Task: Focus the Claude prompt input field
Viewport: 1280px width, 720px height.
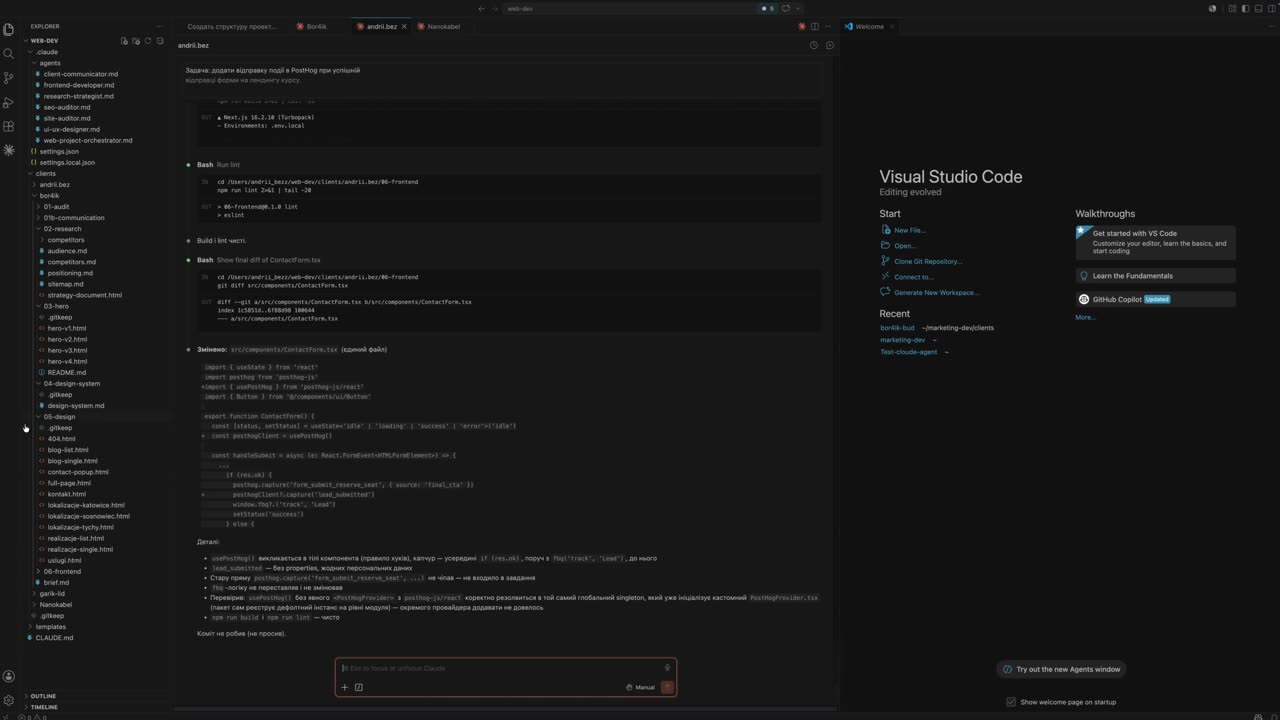Action: pos(500,668)
